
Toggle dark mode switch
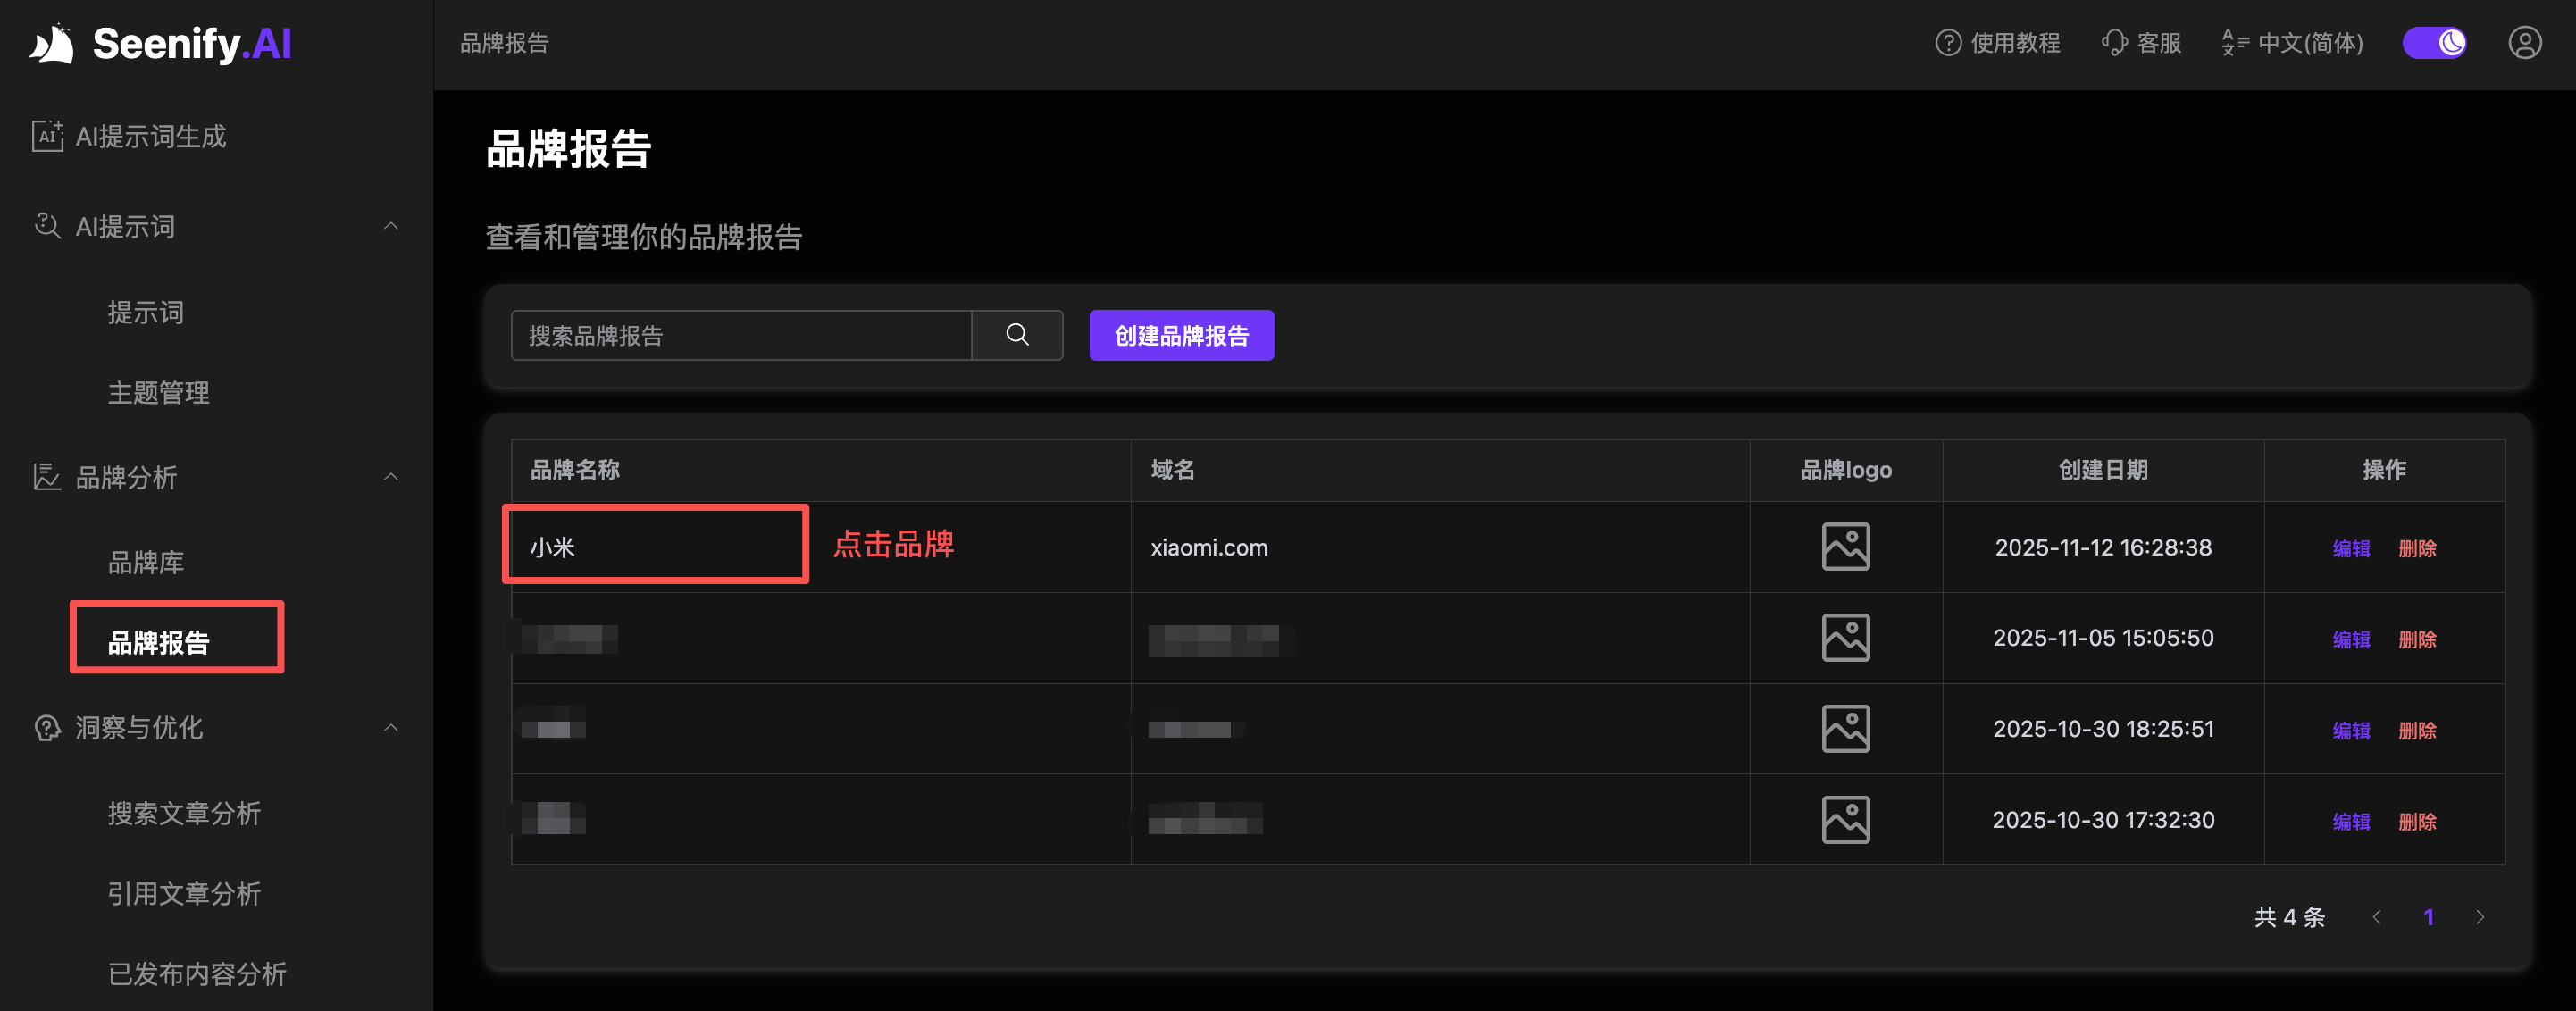tap(2434, 43)
